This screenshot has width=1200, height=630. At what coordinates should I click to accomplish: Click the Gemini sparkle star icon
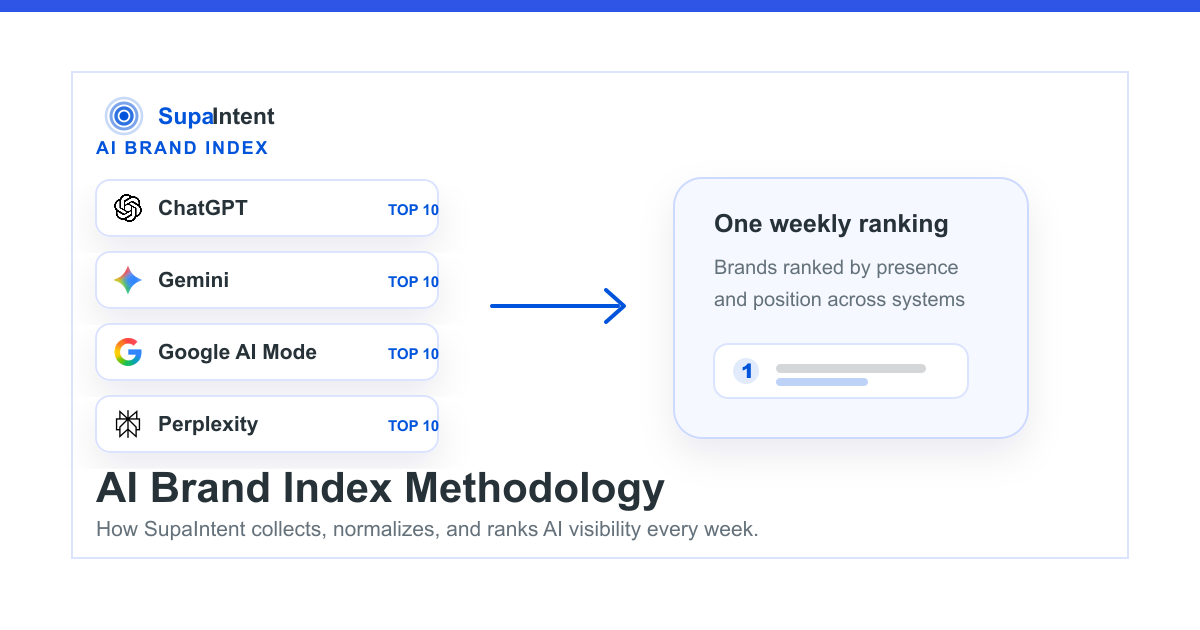coord(128,280)
